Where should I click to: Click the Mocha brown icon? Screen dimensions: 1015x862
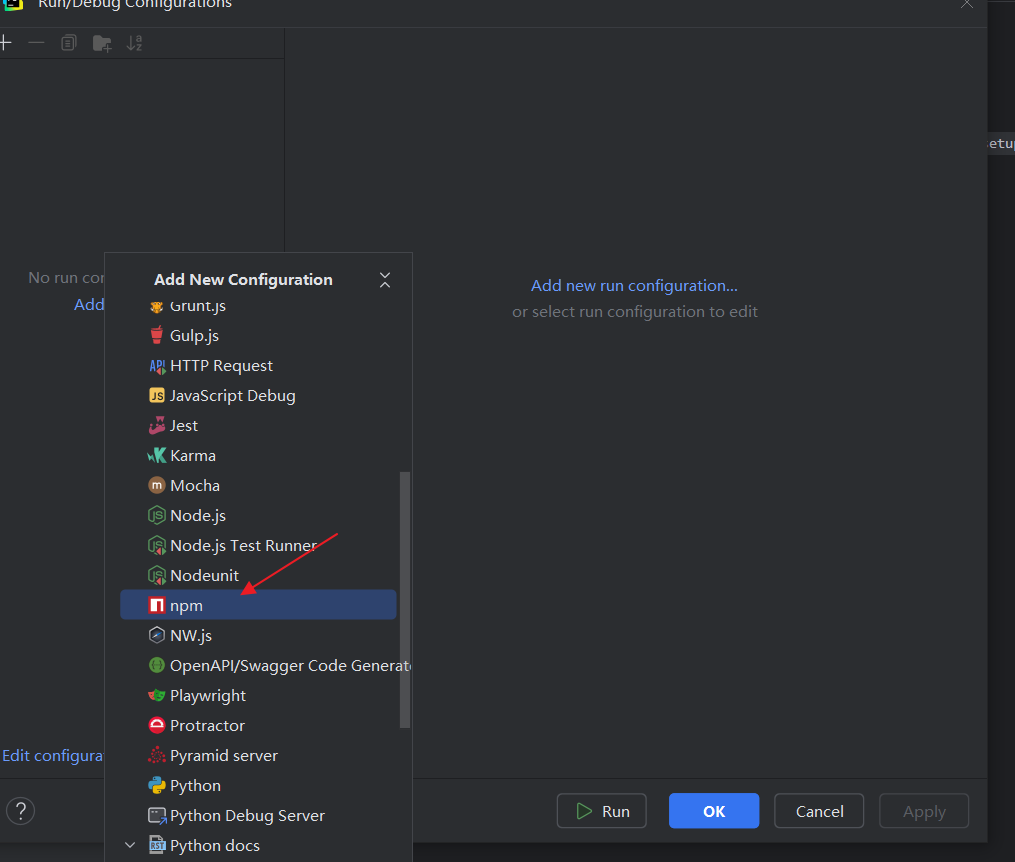tap(157, 485)
